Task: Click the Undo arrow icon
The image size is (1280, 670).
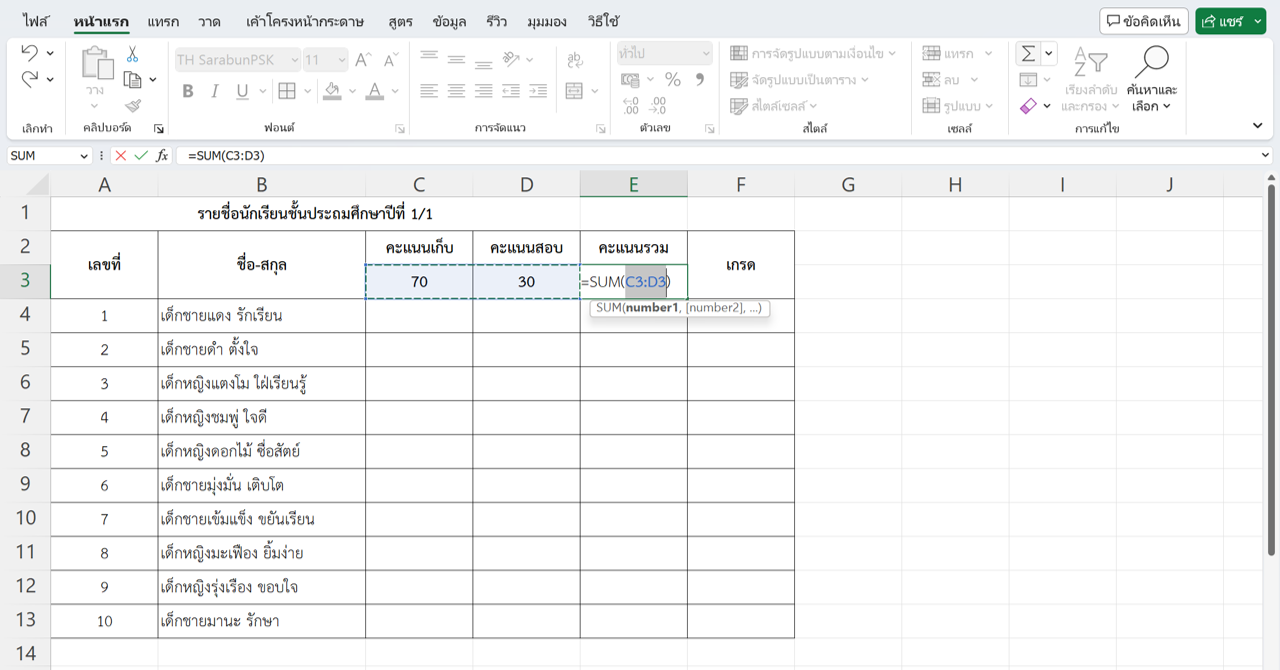Action: [29, 54]
